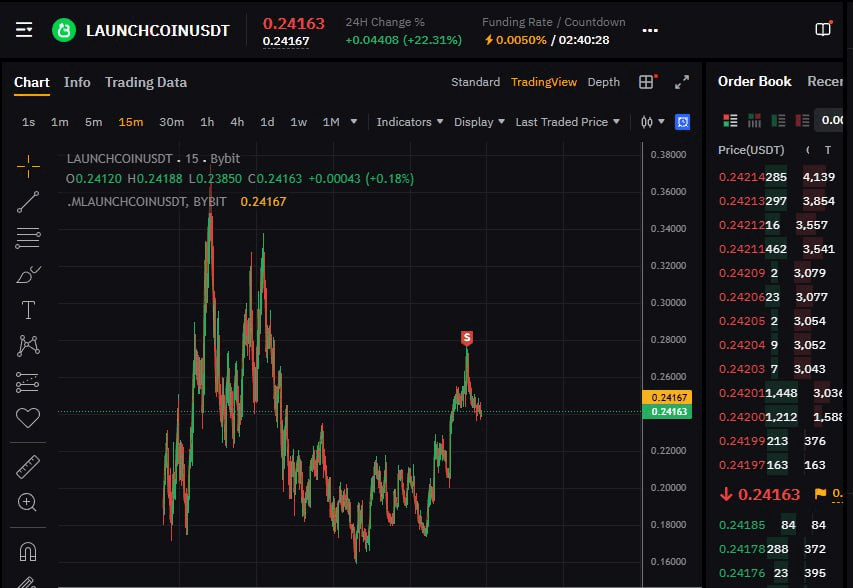The image size is (853, 588).
Task: Select the 1m timeframe
Action: click(x=60, y=122)
